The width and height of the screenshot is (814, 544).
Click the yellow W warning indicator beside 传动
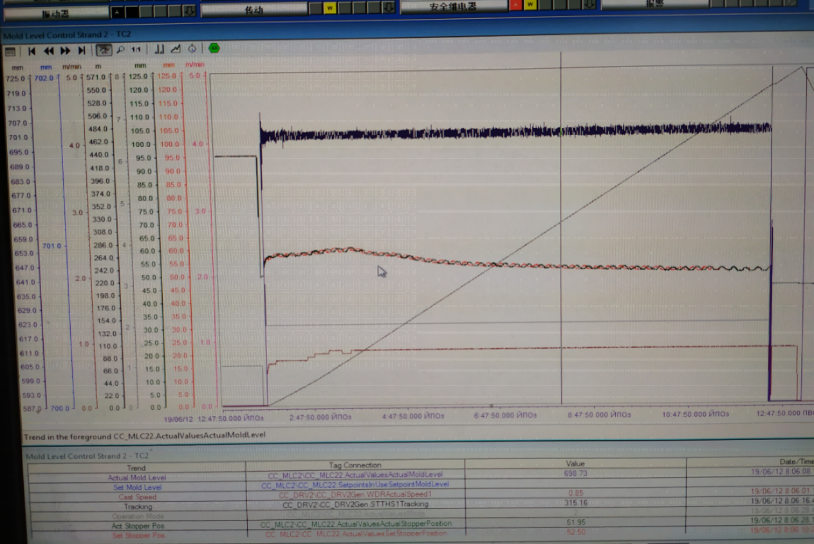point(329,7)
